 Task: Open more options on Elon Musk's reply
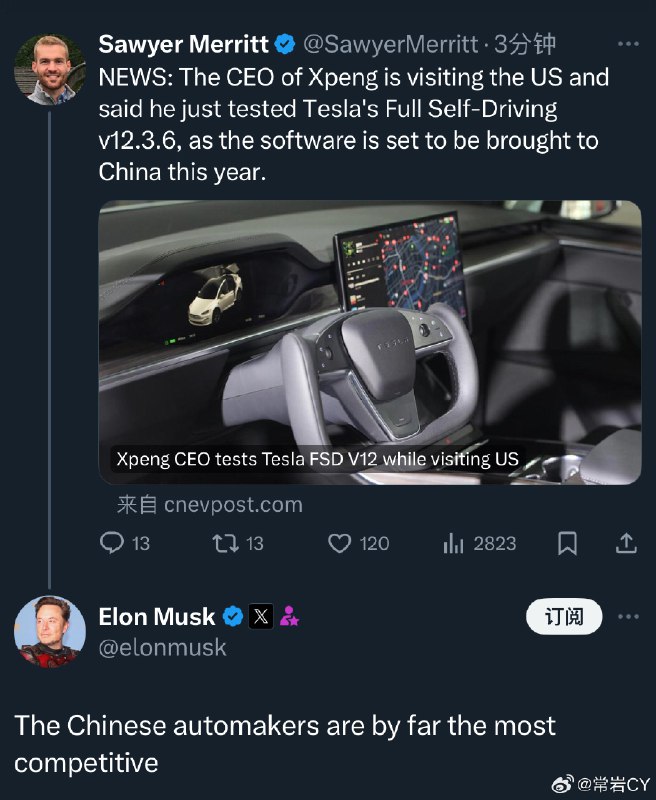coord(628,616)
